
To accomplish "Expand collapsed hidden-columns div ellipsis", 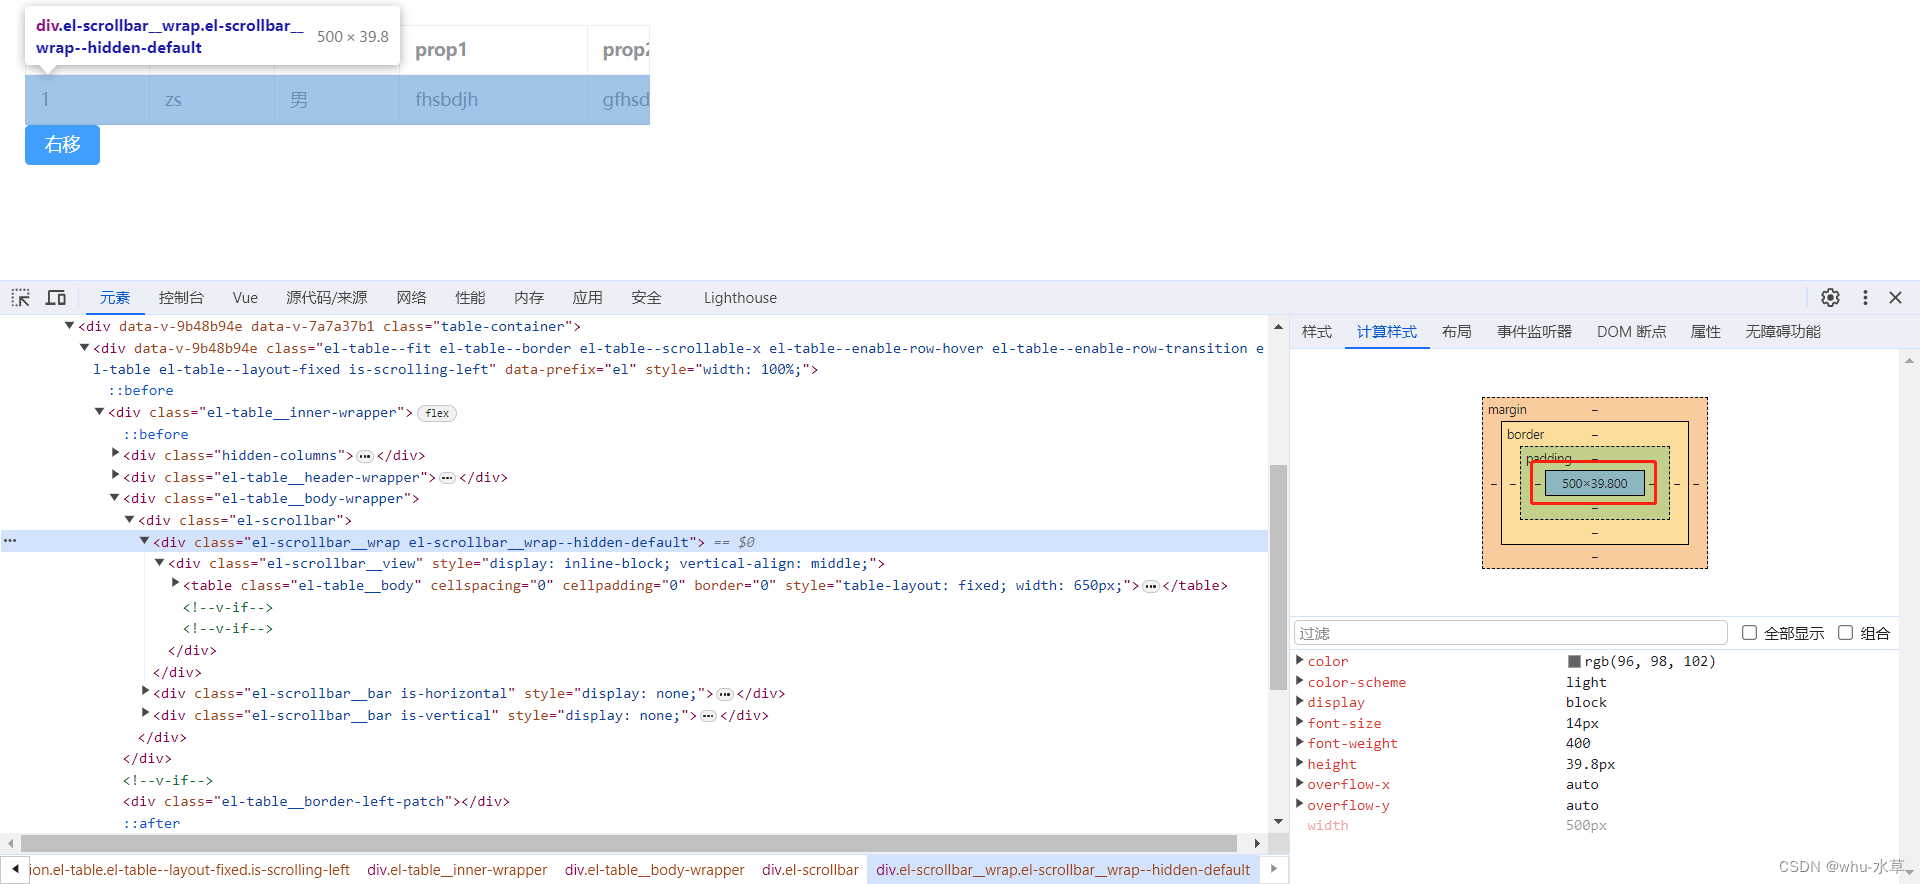I will click(365, 456).
